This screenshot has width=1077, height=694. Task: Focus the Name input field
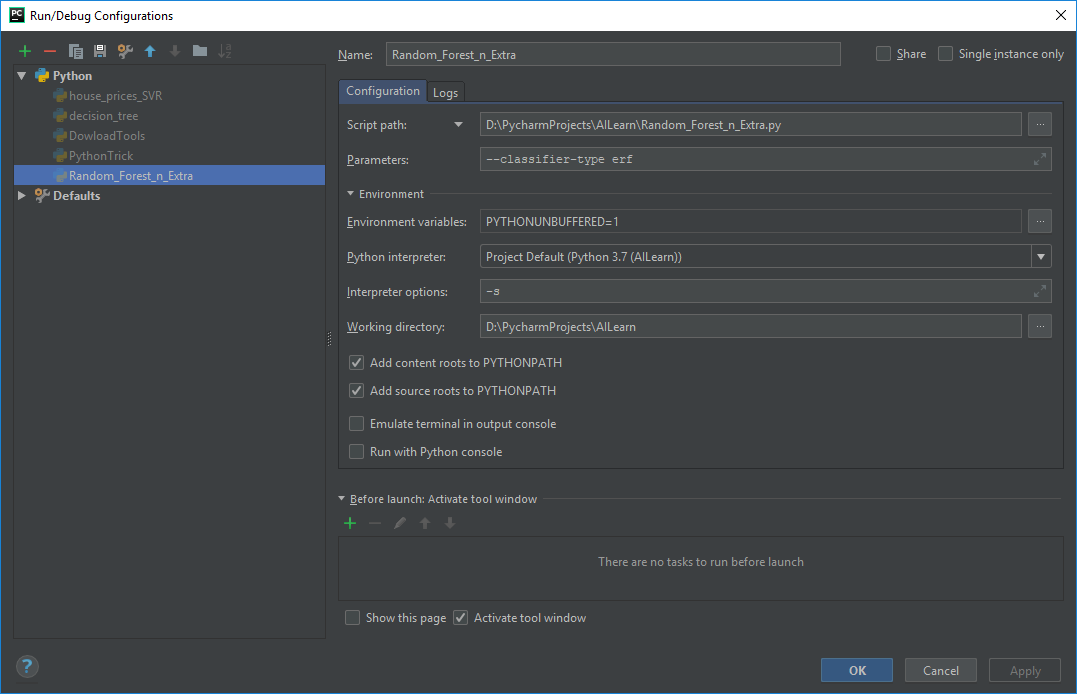(x=613, y=54)
